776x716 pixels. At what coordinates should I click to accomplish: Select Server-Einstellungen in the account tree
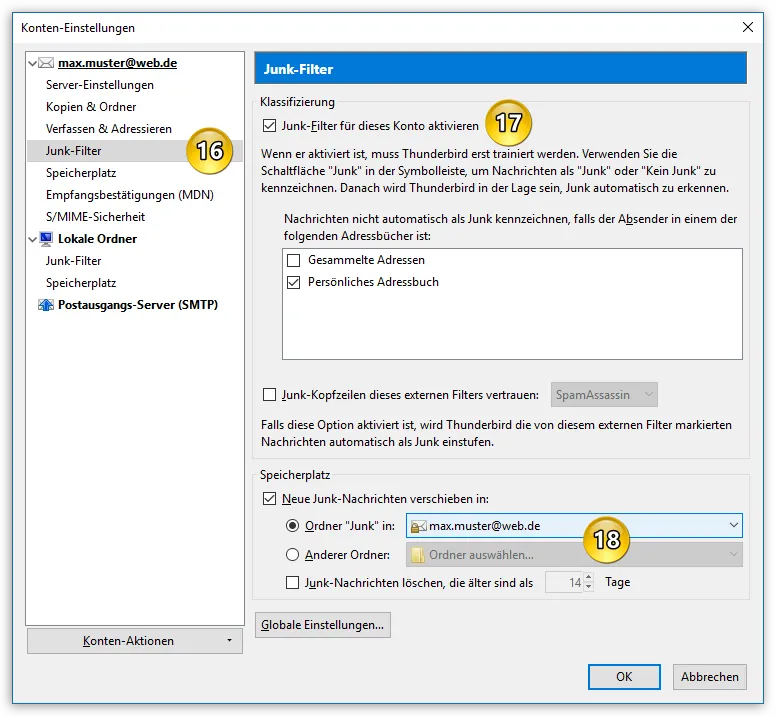click(x=99, y=85)
